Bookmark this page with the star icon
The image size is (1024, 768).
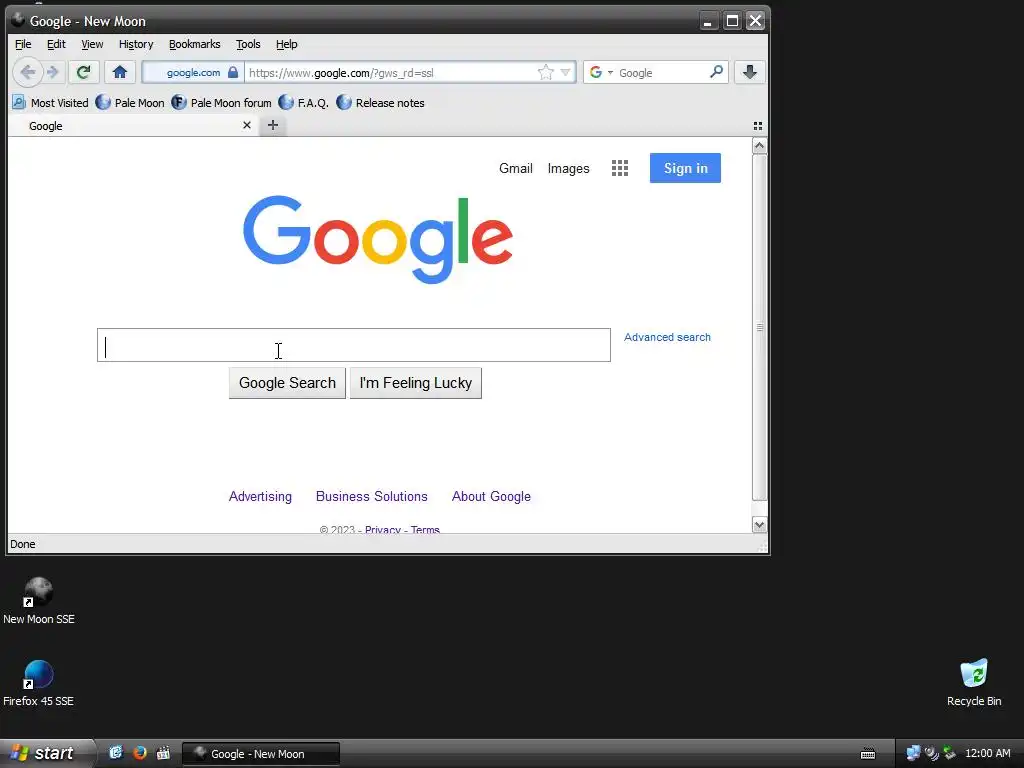545,72
